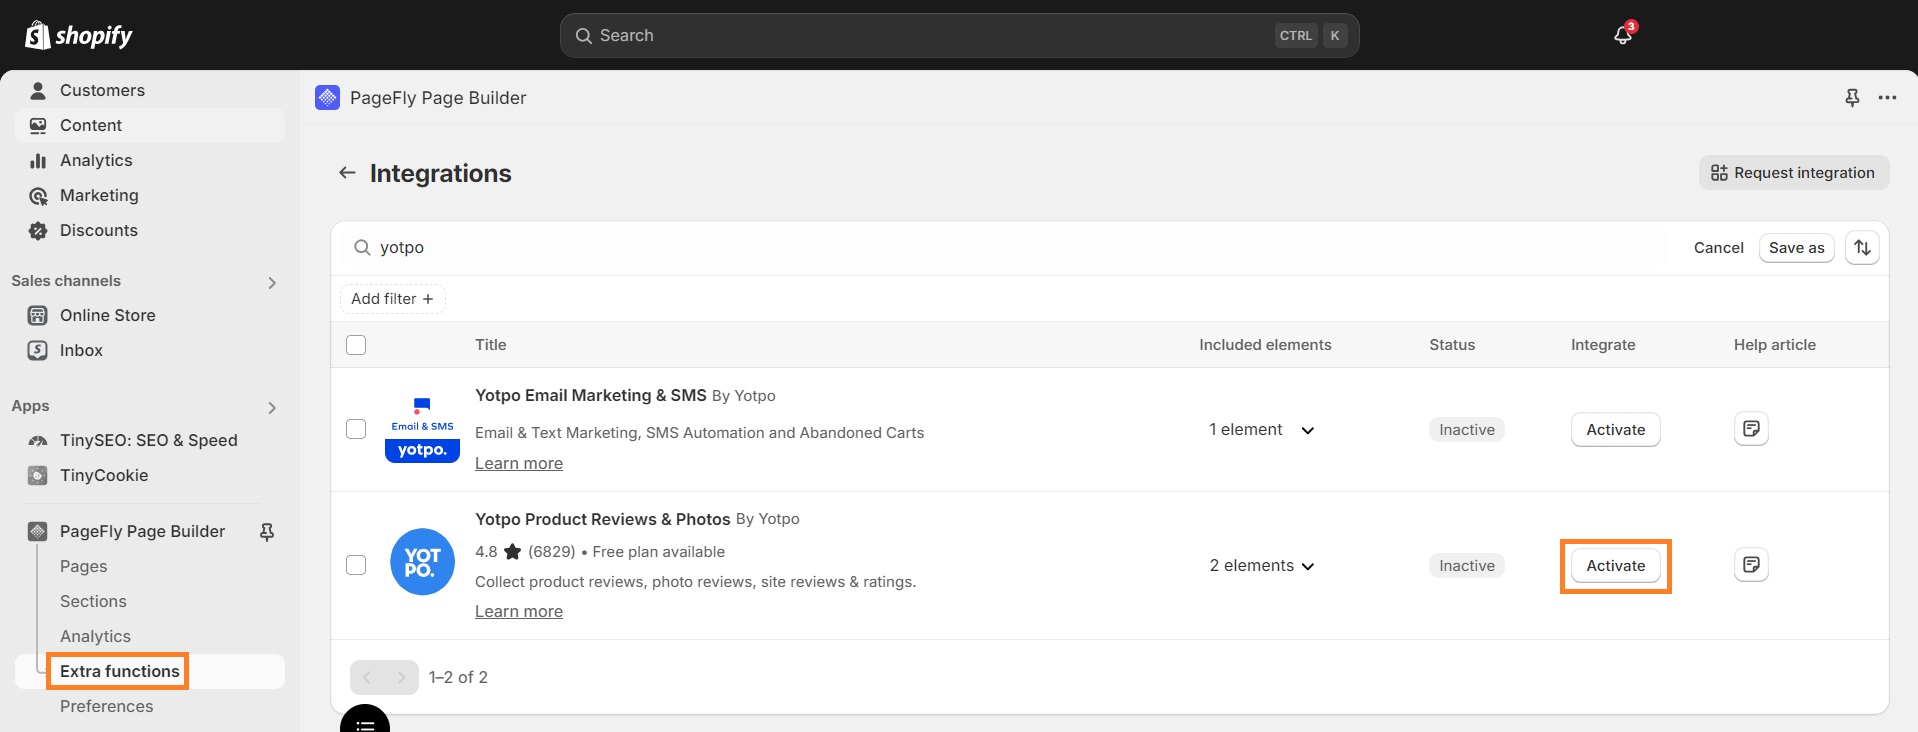Screen dimensions: 1918x732
Task: Click the Online Store icon
Action: coord(38,315)
